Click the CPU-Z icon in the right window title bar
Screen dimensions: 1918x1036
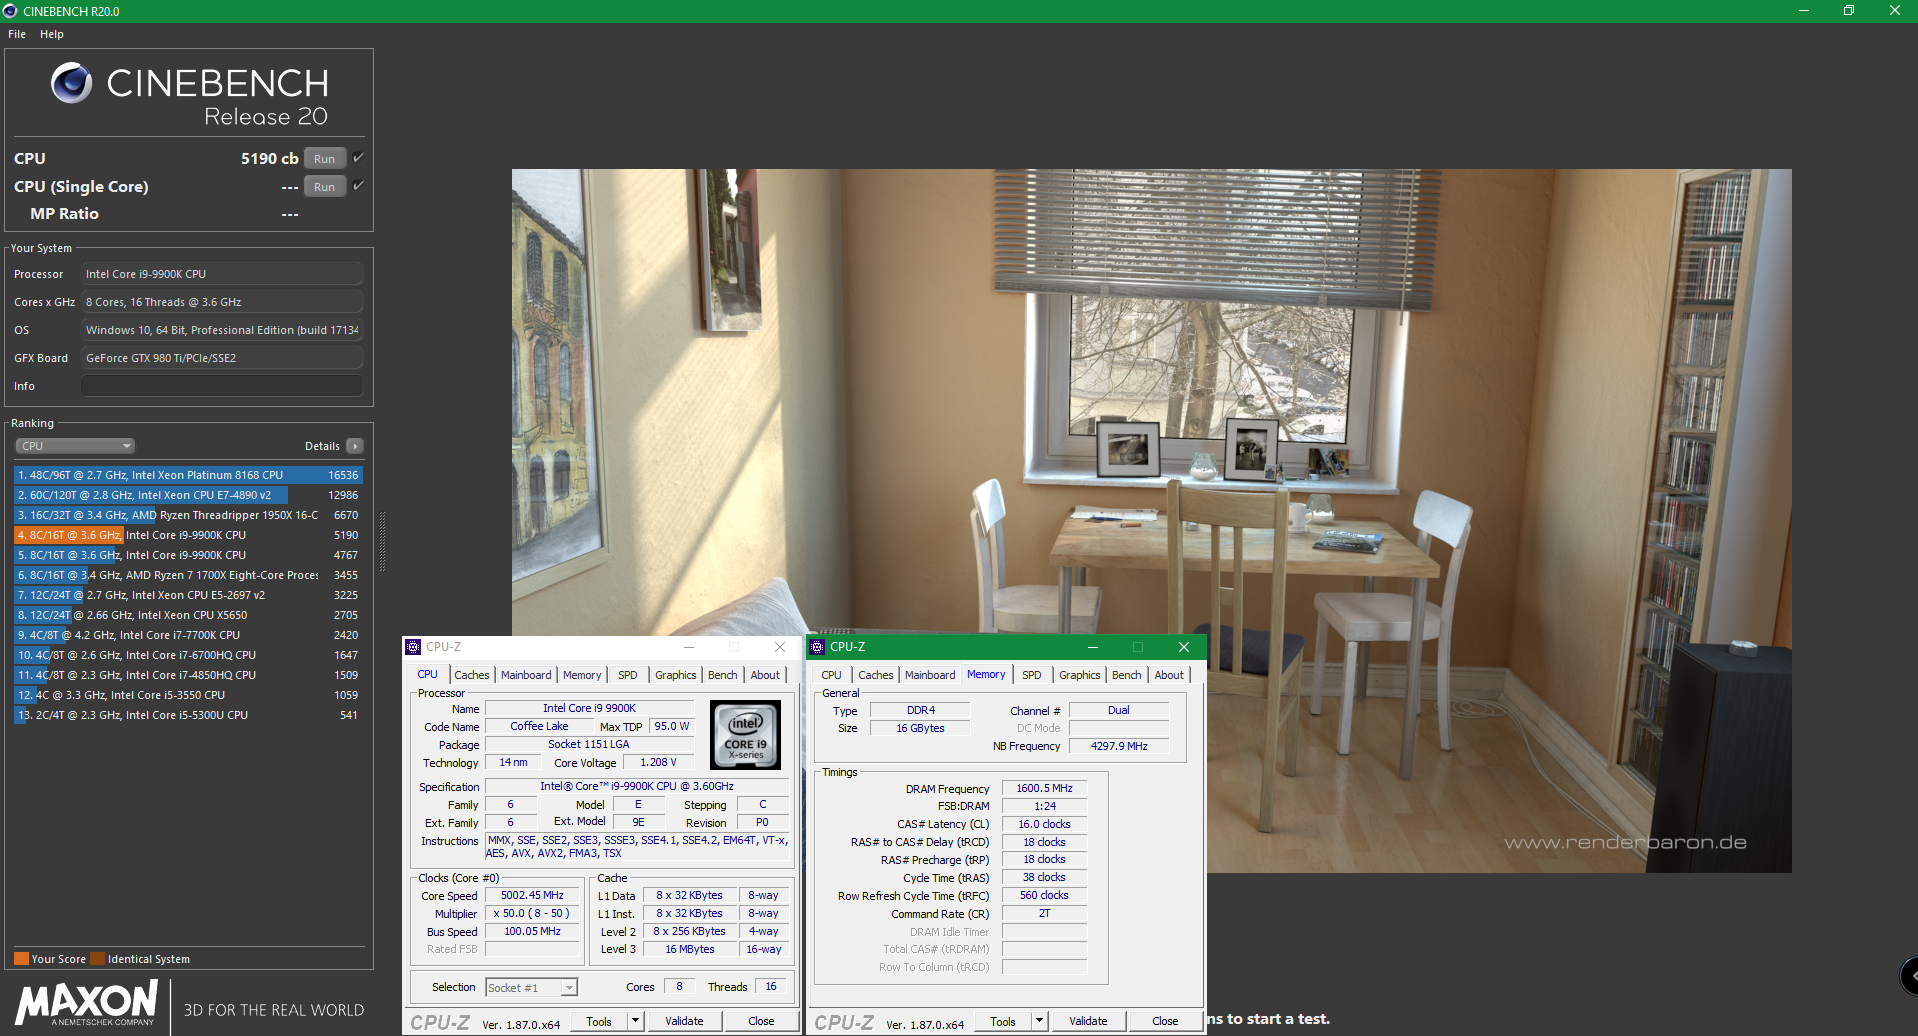tap(817, 647)
